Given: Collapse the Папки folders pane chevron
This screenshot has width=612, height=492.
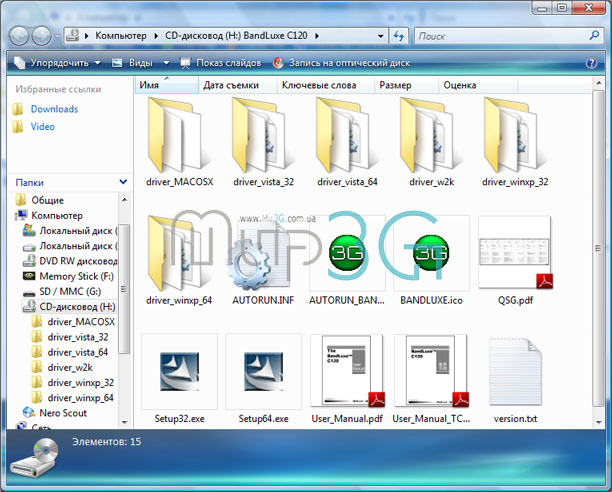Looking at the screenshot, I should coord(123,182).
